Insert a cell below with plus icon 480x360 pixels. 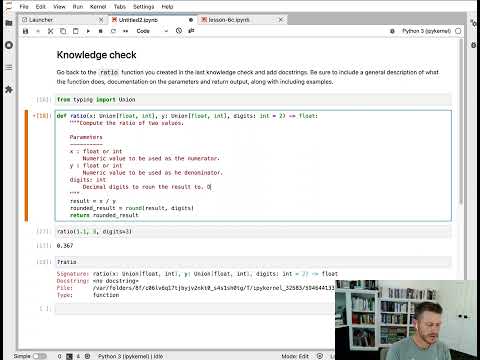pyautogui.click(x=38, y=31)
